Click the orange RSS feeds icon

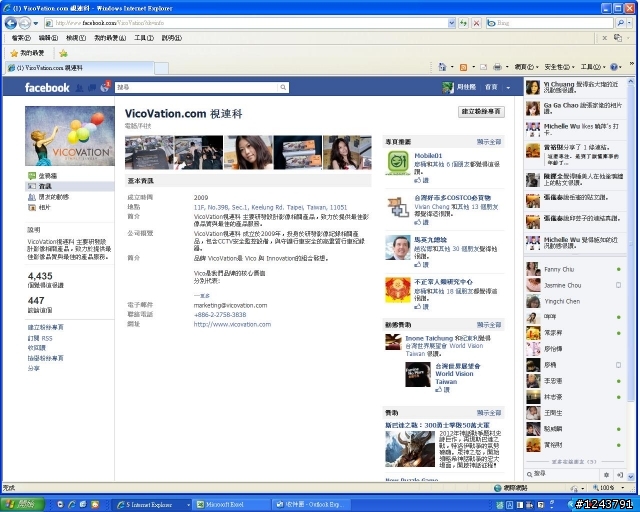(x=463, y=67)
